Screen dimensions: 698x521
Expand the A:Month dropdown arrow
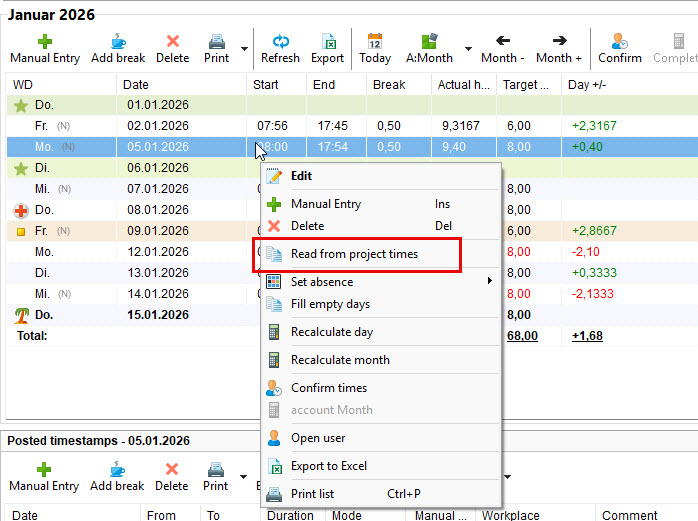[469, 48]
